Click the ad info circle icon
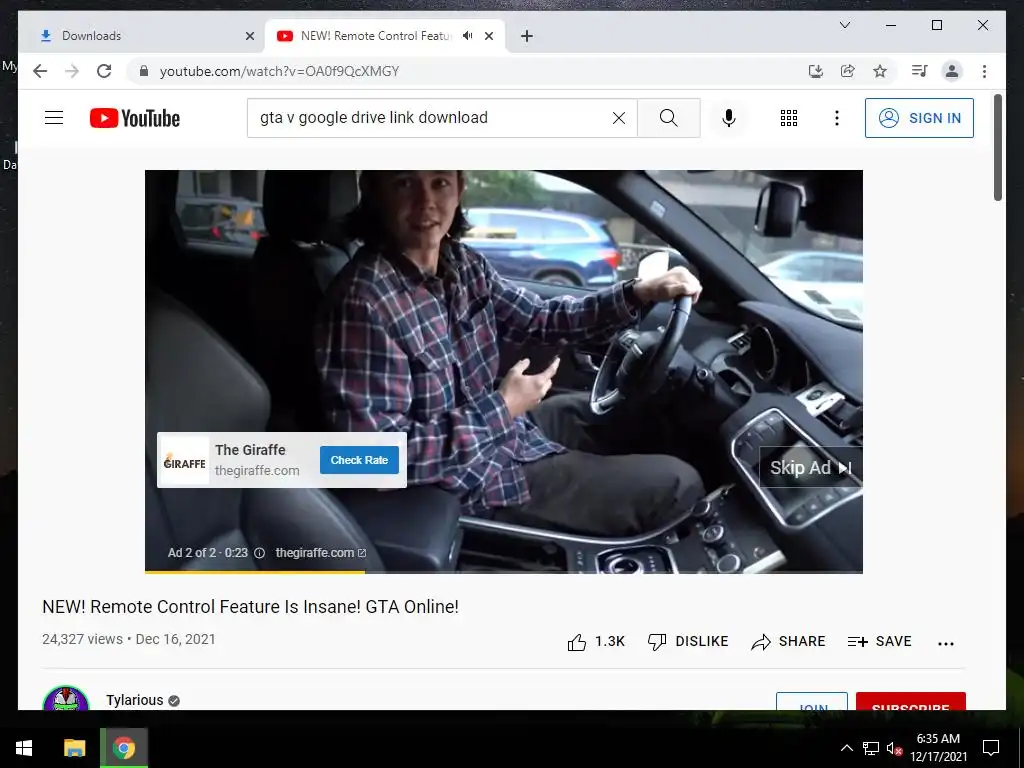1024x768 pixels. [x=259, y=553]
